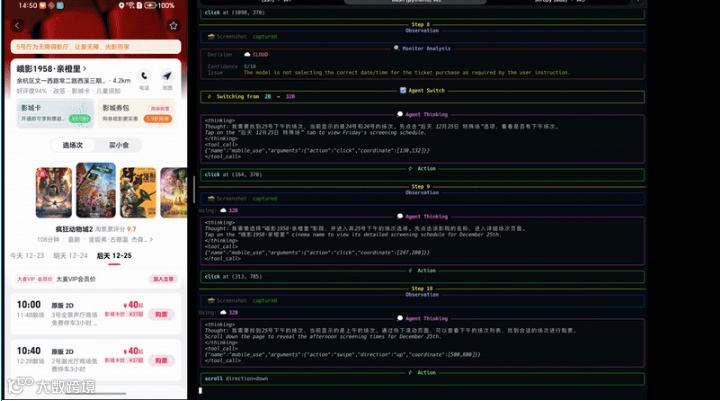721x401 pixels.
Task: Select the 后天 12-25 date tab
Action: (114, 256)
